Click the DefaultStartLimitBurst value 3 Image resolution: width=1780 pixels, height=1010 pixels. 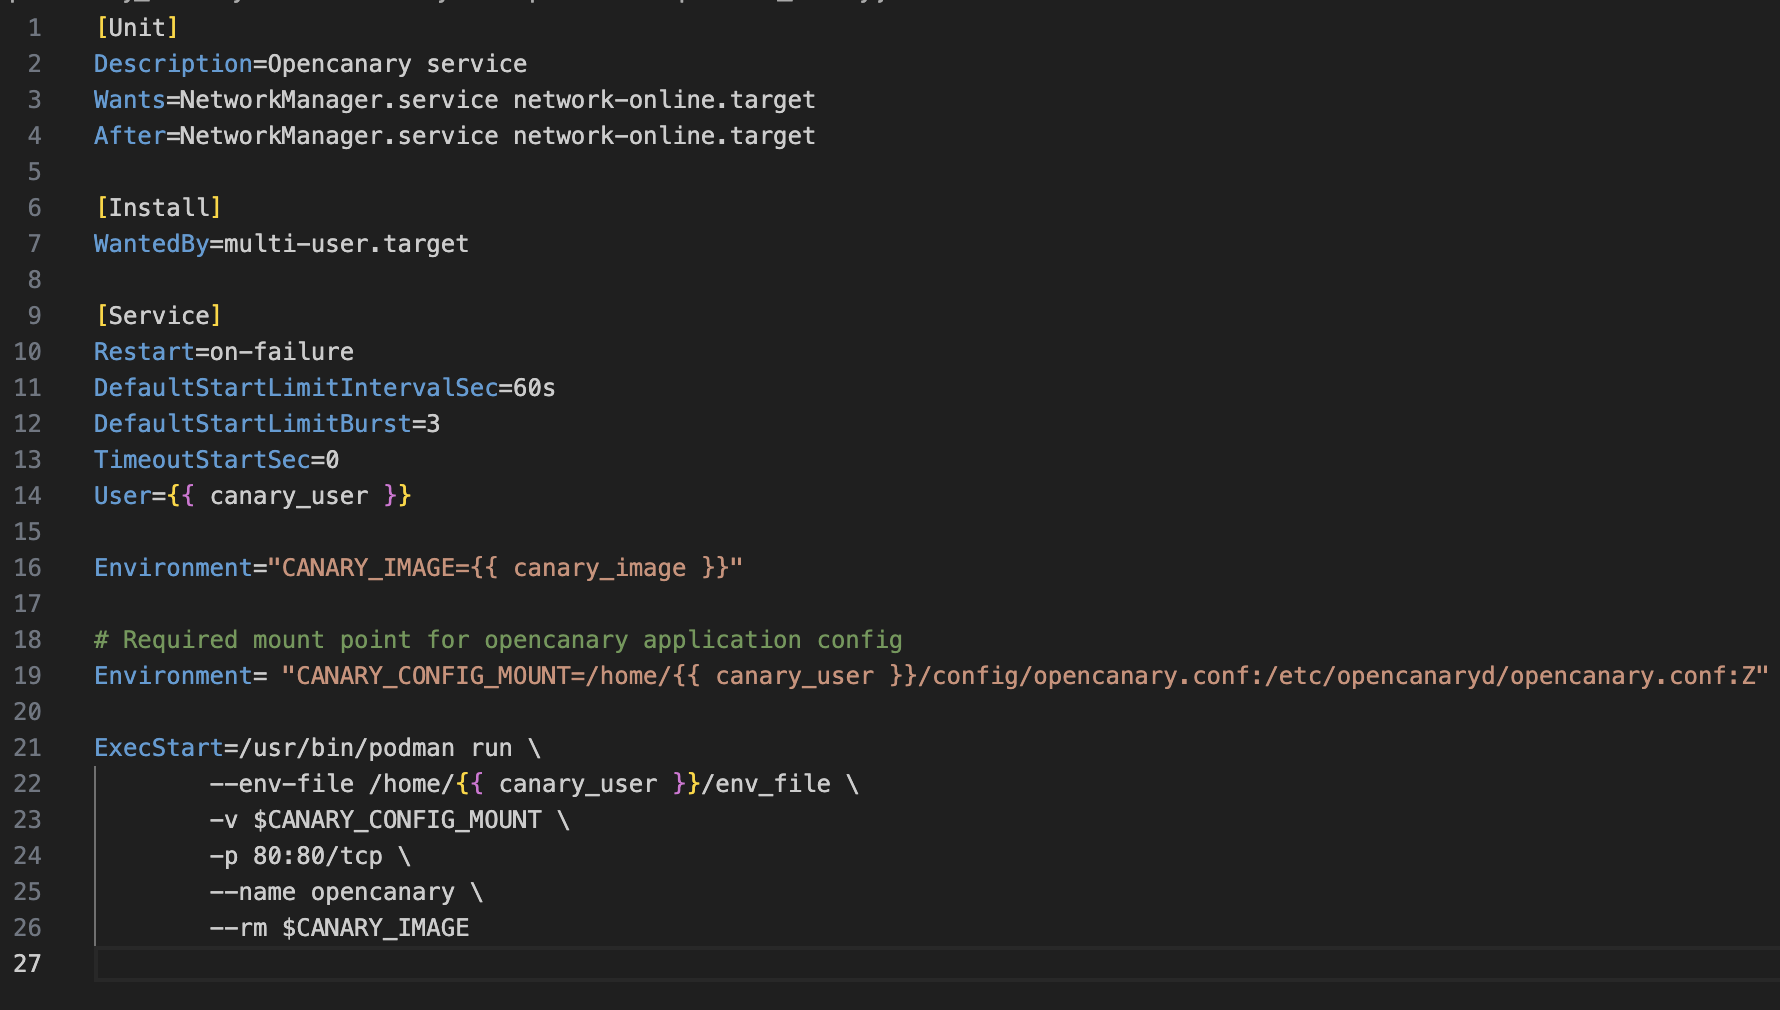tap(433, 423)
